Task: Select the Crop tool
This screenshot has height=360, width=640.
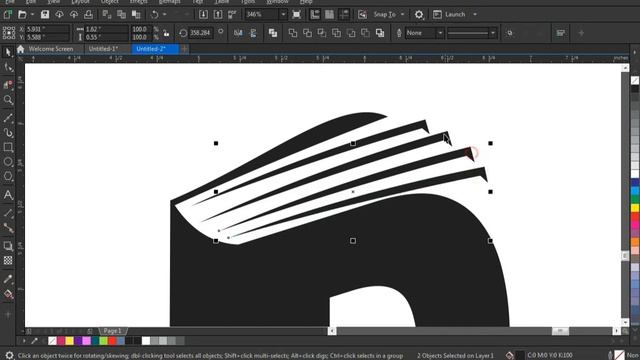Action: (8, 84)
